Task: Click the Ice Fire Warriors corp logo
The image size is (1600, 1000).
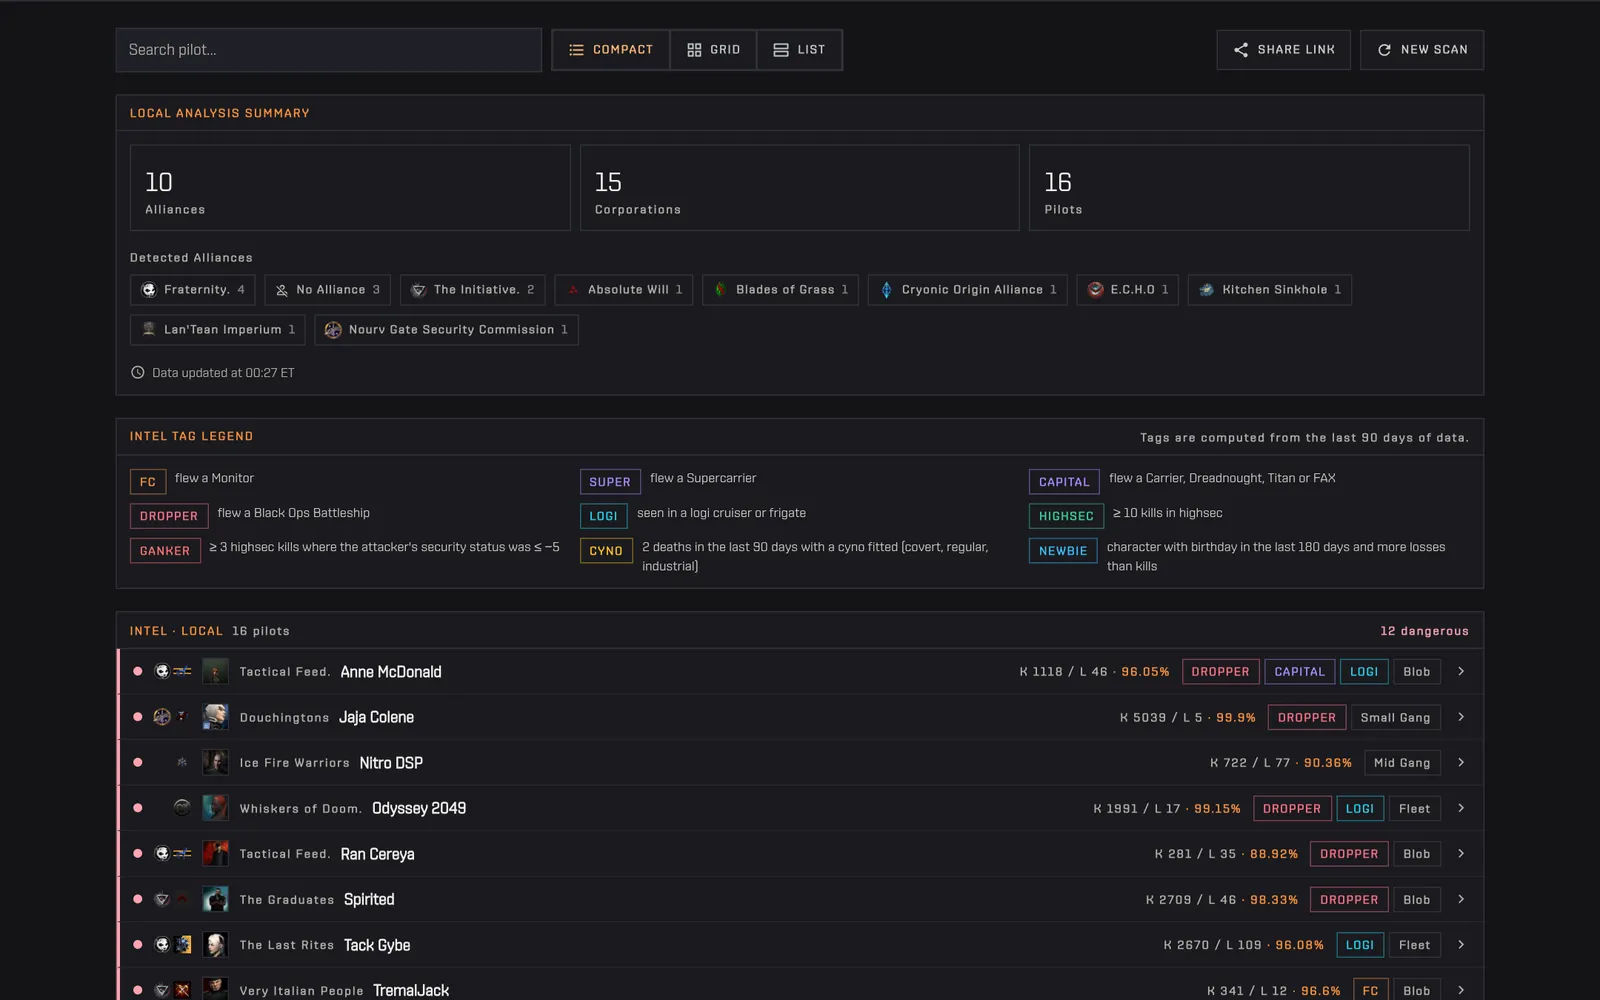Action: click(182, 763)
